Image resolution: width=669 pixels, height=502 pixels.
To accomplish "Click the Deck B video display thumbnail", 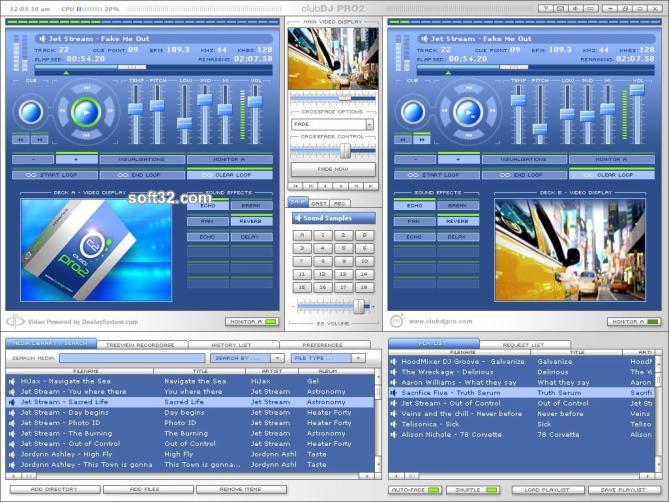I will [570, 250].
